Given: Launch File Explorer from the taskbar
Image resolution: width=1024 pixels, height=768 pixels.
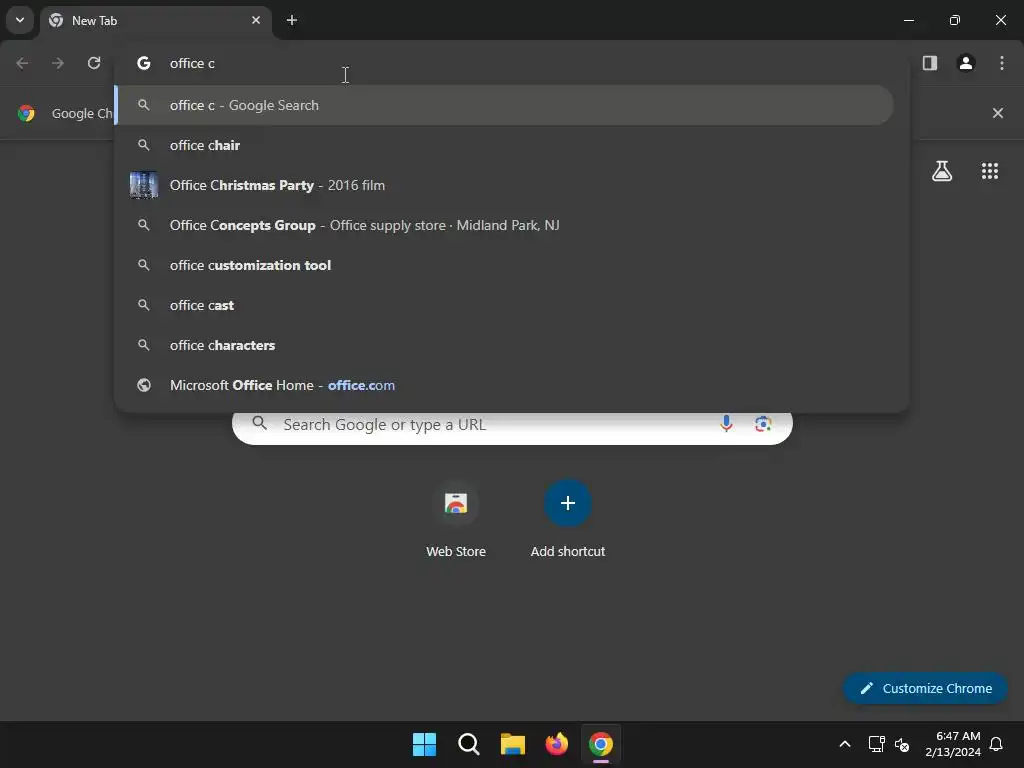Looking at the screenshot, I should [x=513, y=744].
